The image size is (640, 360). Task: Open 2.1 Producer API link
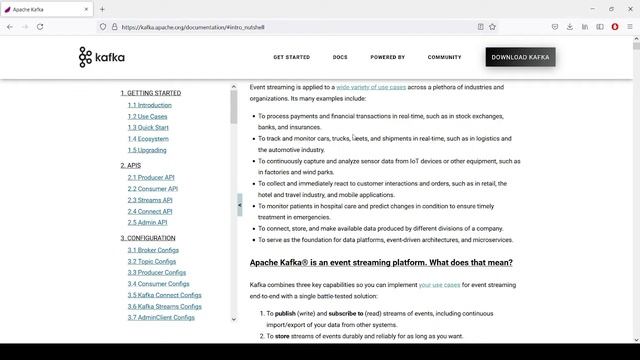151,178
